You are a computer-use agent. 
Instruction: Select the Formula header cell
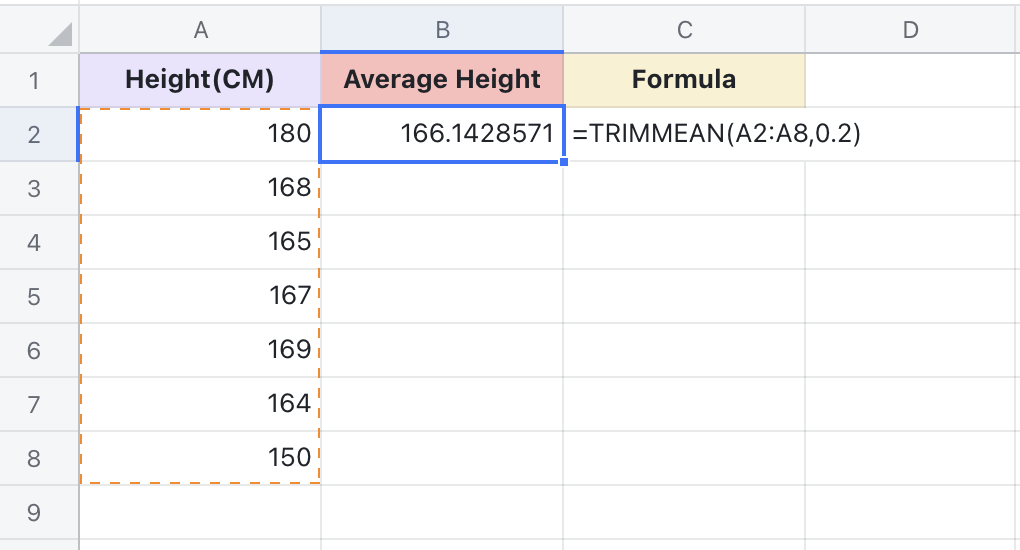click(x=684, y=80)
